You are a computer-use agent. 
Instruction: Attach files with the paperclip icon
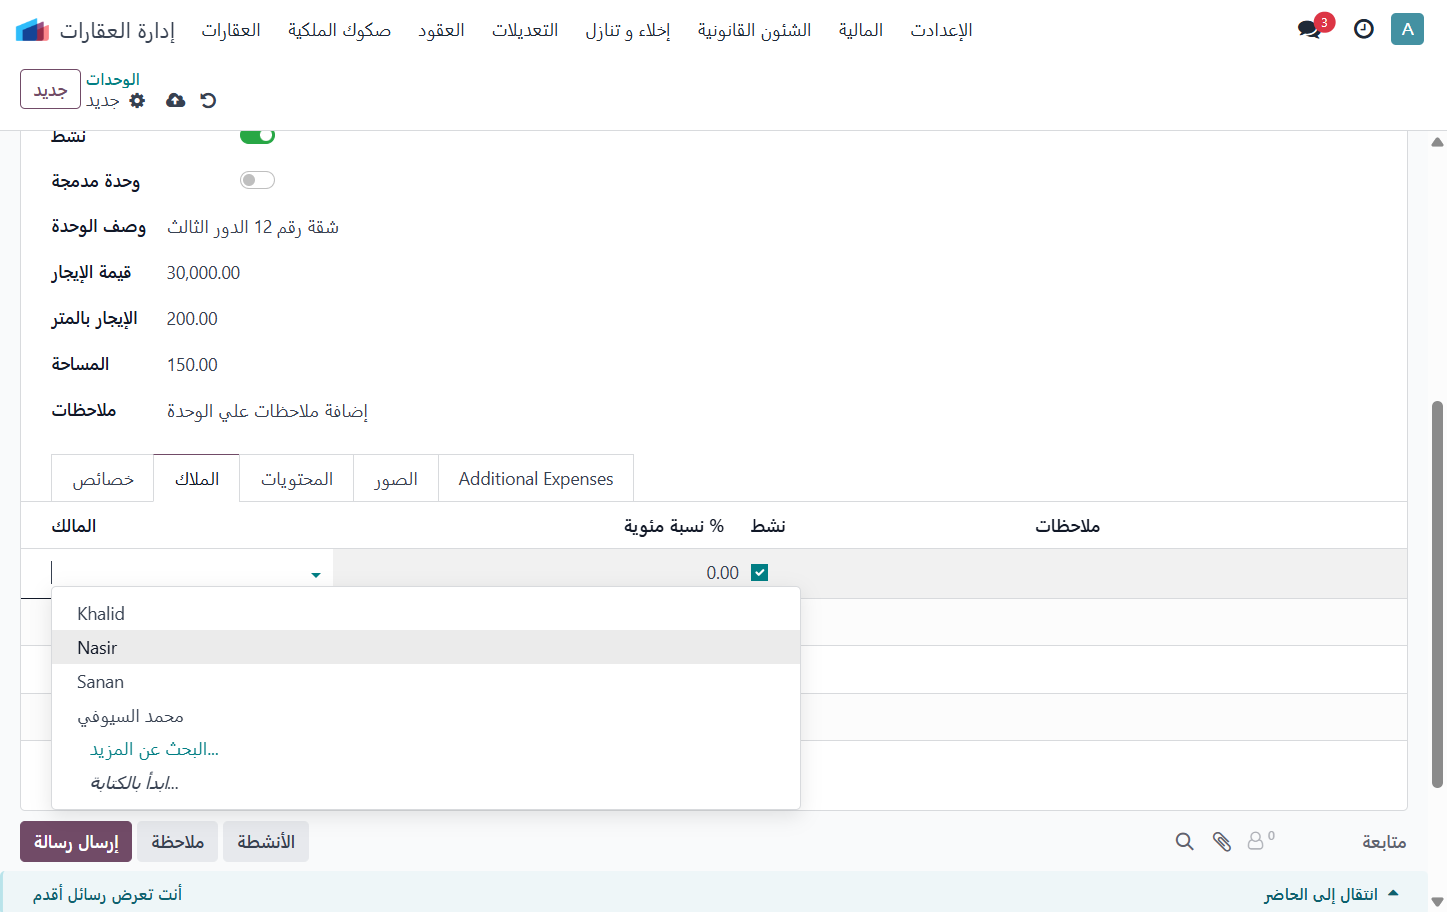pyautogui.click(x=1222, y=842)
